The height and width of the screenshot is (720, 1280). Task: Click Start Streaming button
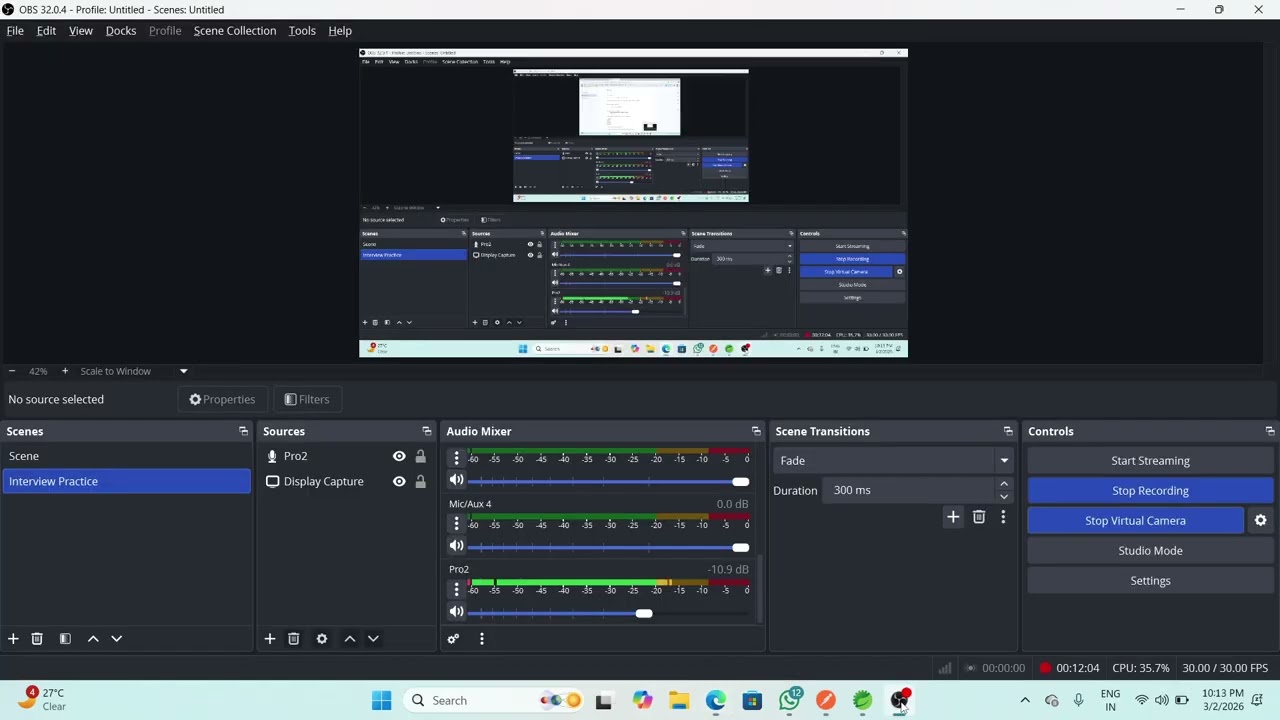point(1150,460)
